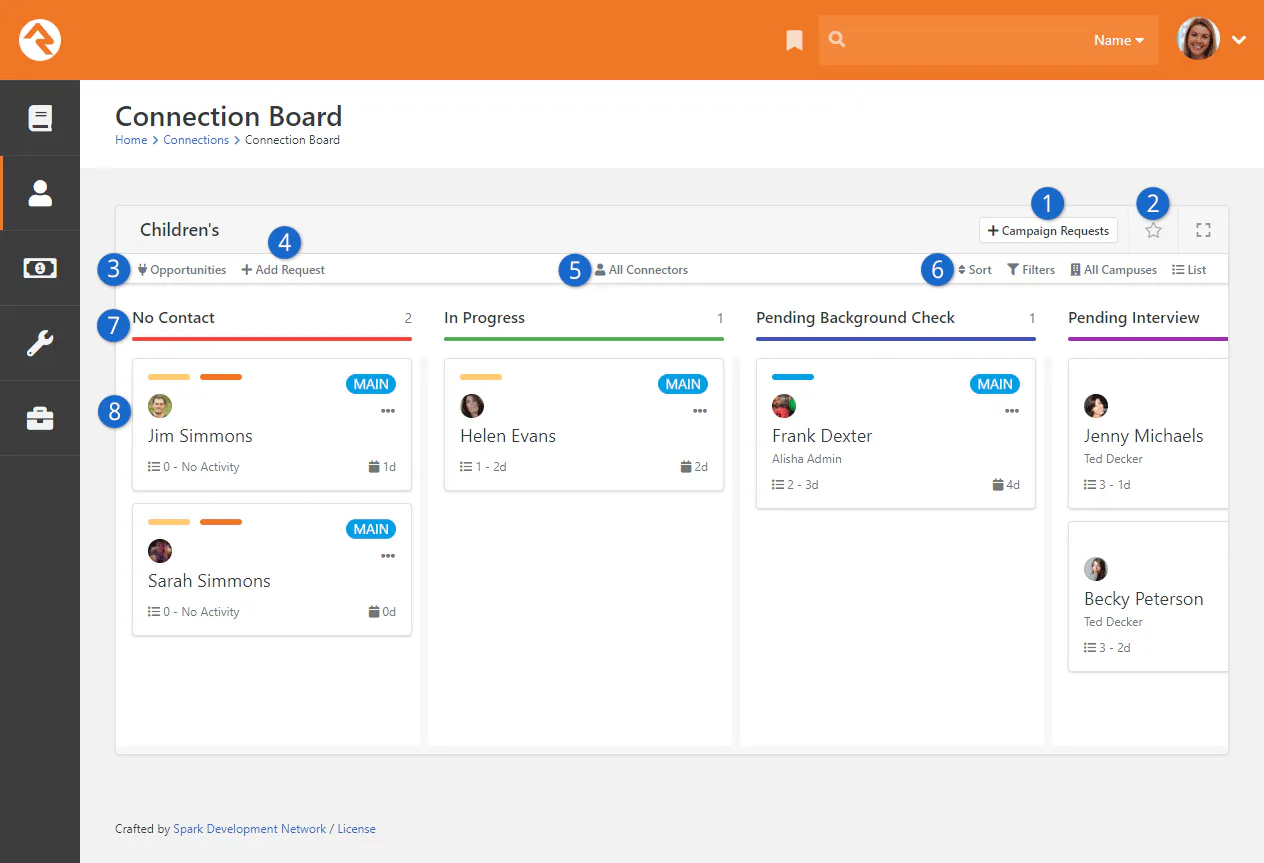This screenshot has width=1264, height=863.
Task: Click the MAIN campus badge on Helen Evans card
Action: click(x=683, y=384)
